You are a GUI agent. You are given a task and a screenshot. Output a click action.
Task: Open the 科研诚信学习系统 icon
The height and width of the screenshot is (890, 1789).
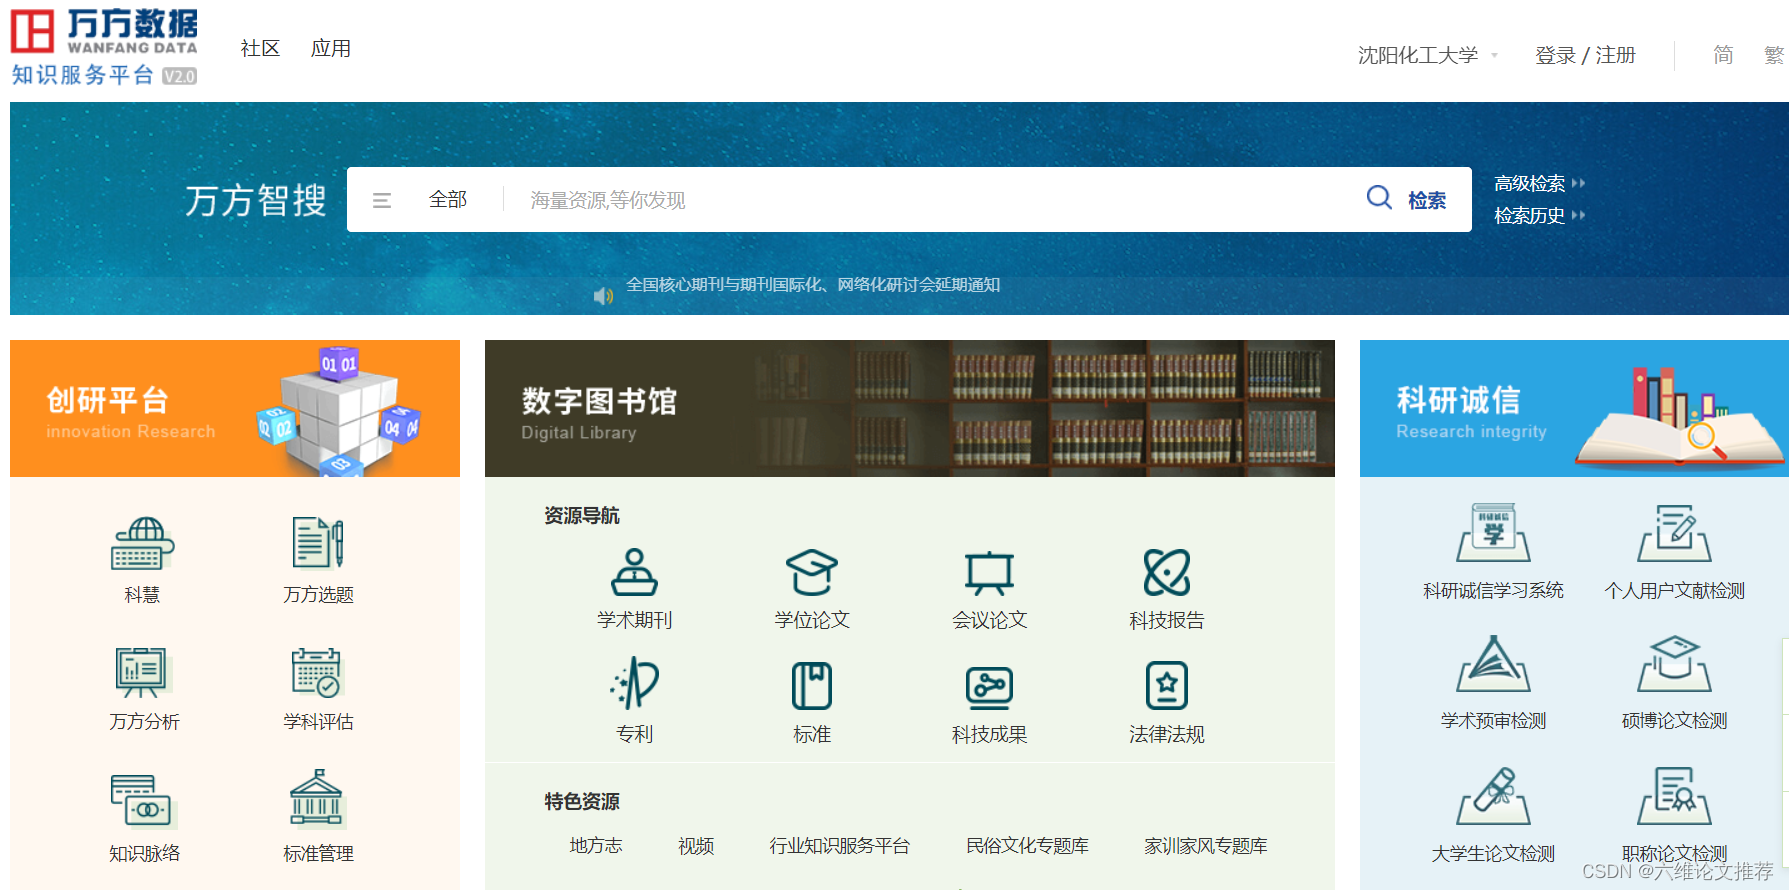click(x=1493, y=533)
